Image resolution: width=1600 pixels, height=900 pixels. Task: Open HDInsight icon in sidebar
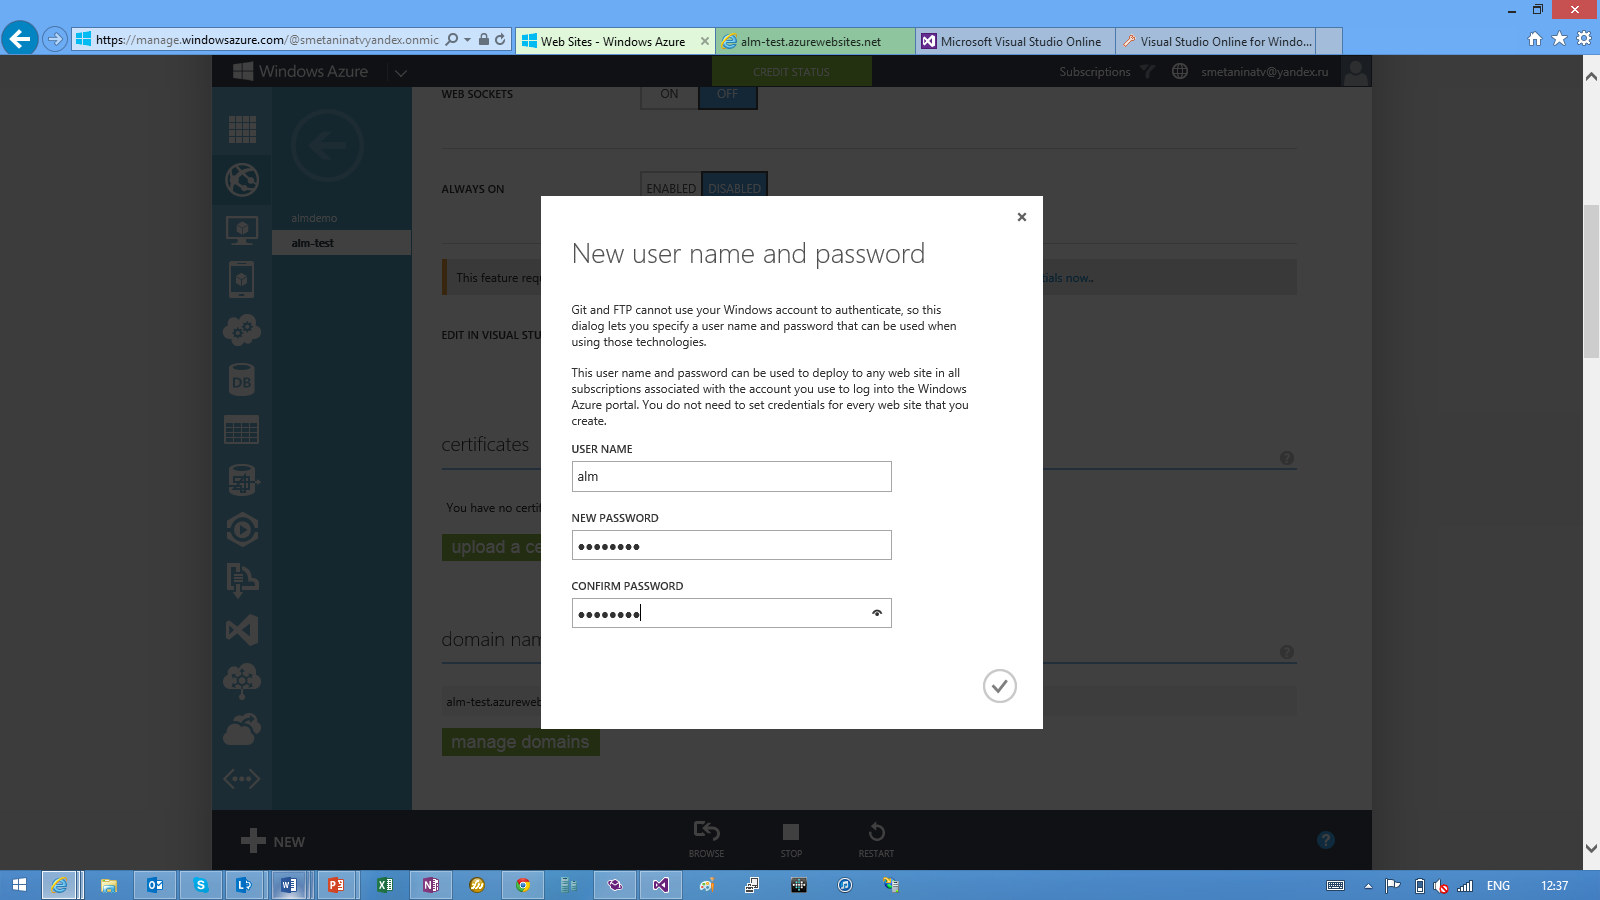pyautogui.click(x=242, y=480)
